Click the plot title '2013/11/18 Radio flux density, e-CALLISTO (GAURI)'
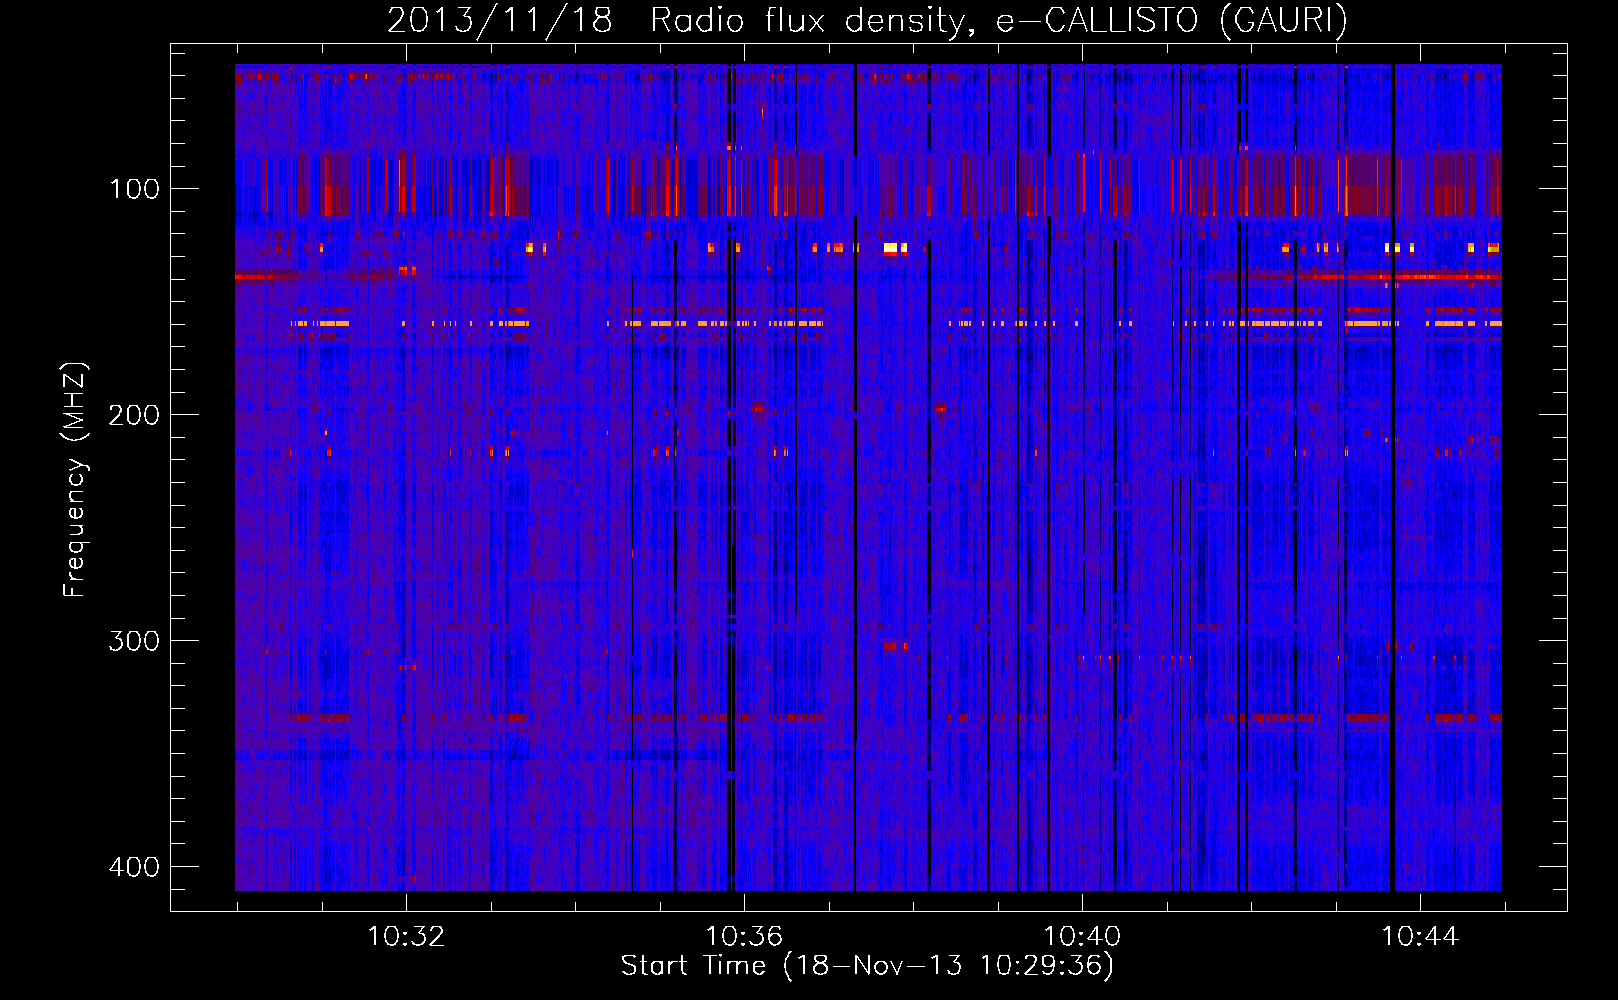The height and width of the screenshot is (1000, 1618). click(867, 20)
